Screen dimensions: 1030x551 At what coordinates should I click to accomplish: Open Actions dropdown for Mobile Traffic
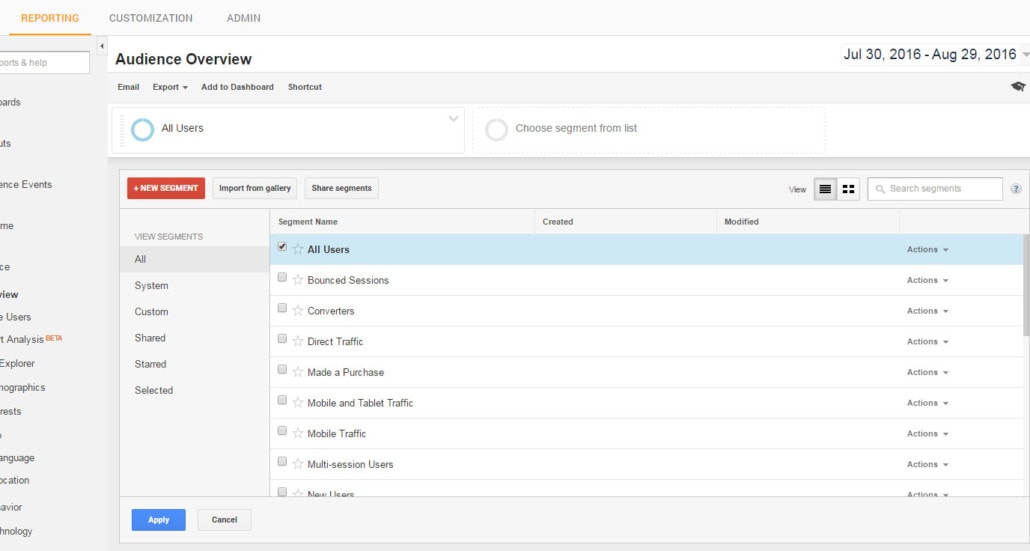928,433
